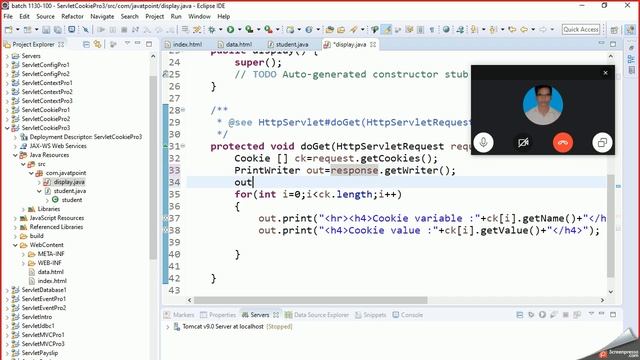Viewport: 640px width, 360px height.
Task: Minimize the bottom Servers panel
Action: coord(602,314)
